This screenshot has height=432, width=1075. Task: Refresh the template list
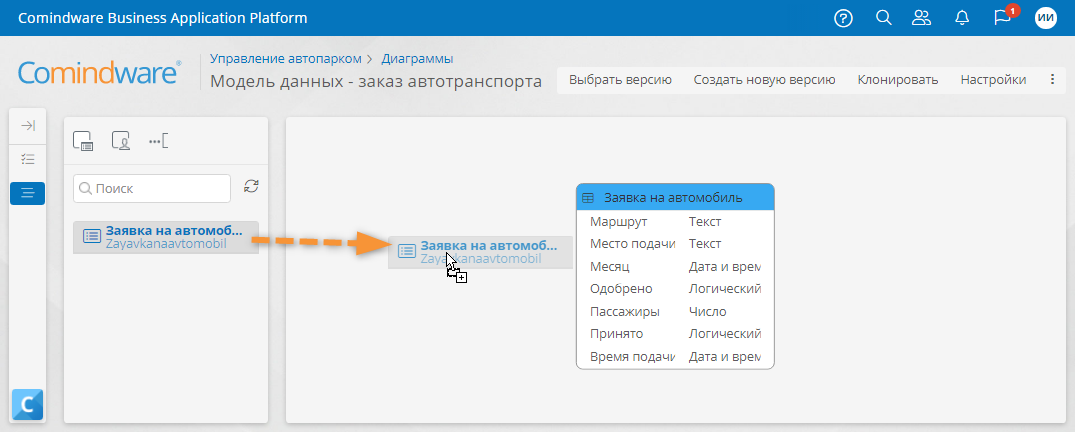click(252, 186)
